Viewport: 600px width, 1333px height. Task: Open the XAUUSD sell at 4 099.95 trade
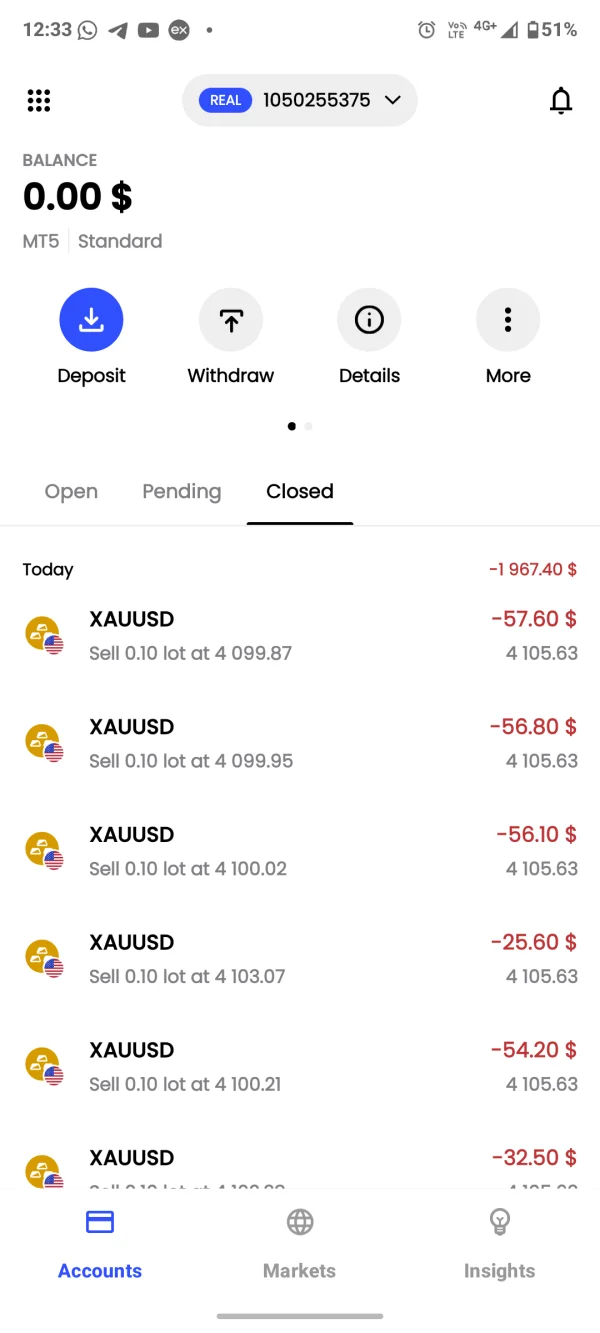coord(300,744)
